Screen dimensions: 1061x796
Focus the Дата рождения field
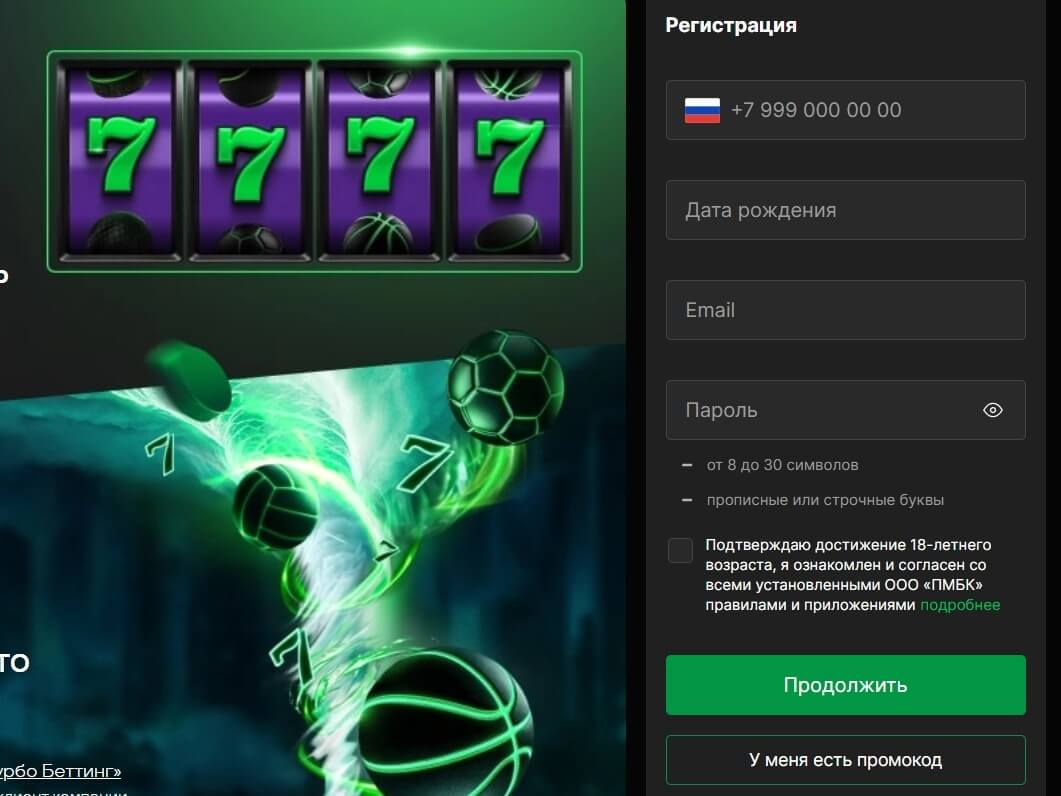point(845,210)
